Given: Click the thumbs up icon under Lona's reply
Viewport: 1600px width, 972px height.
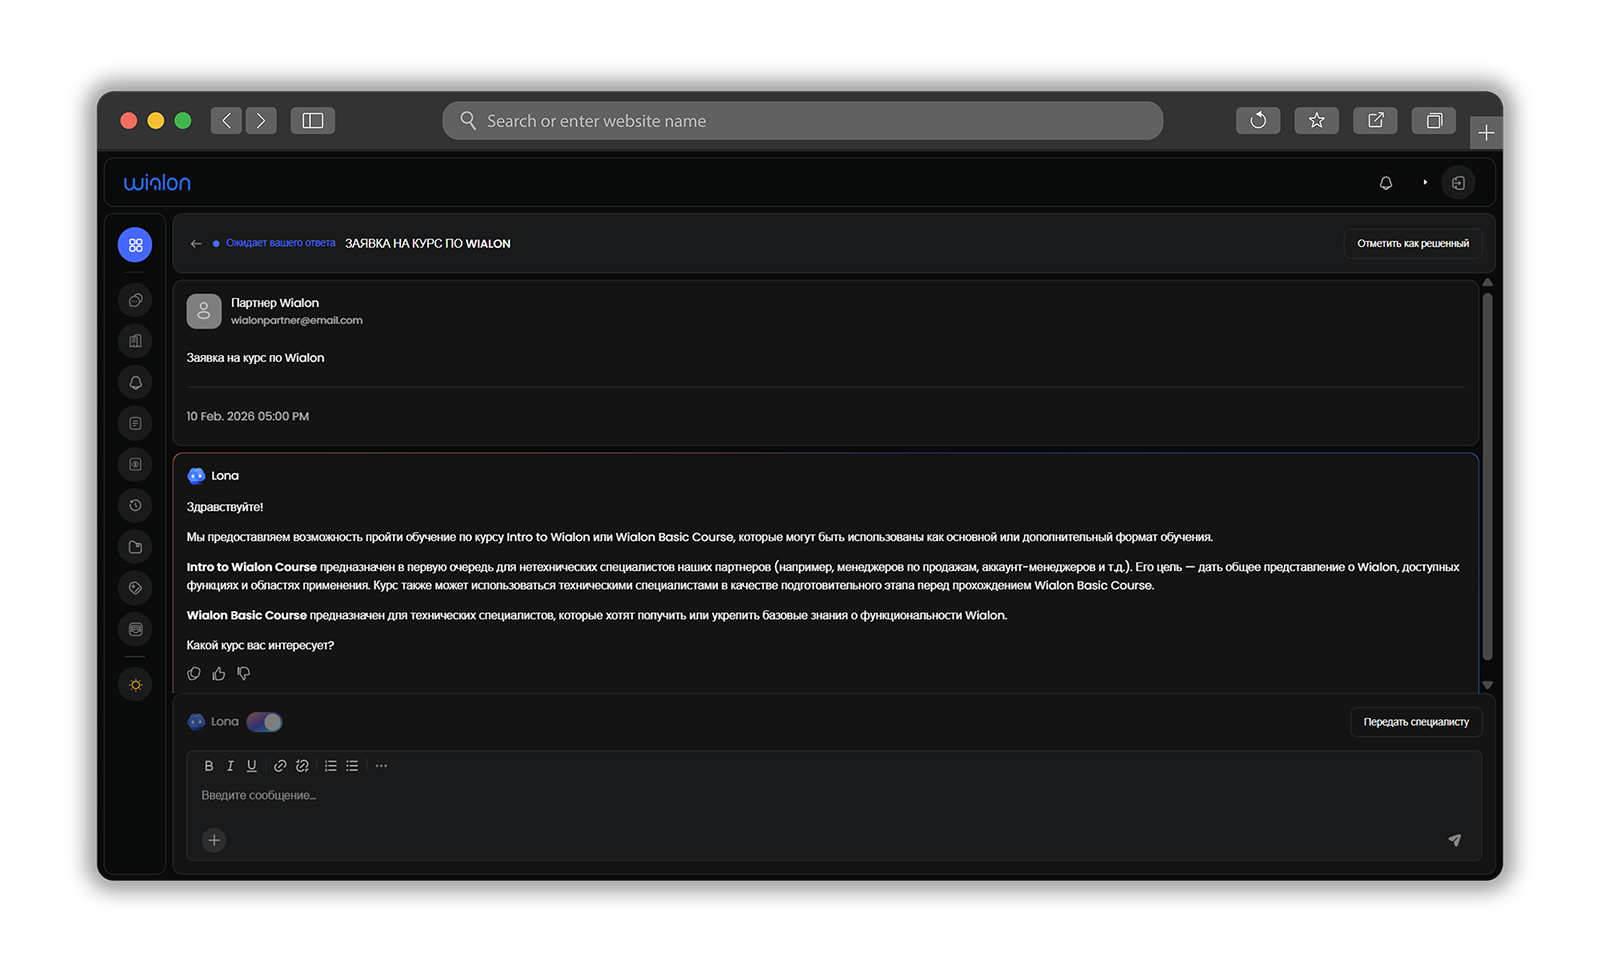Looking at the screenshot, I should 219,674.
